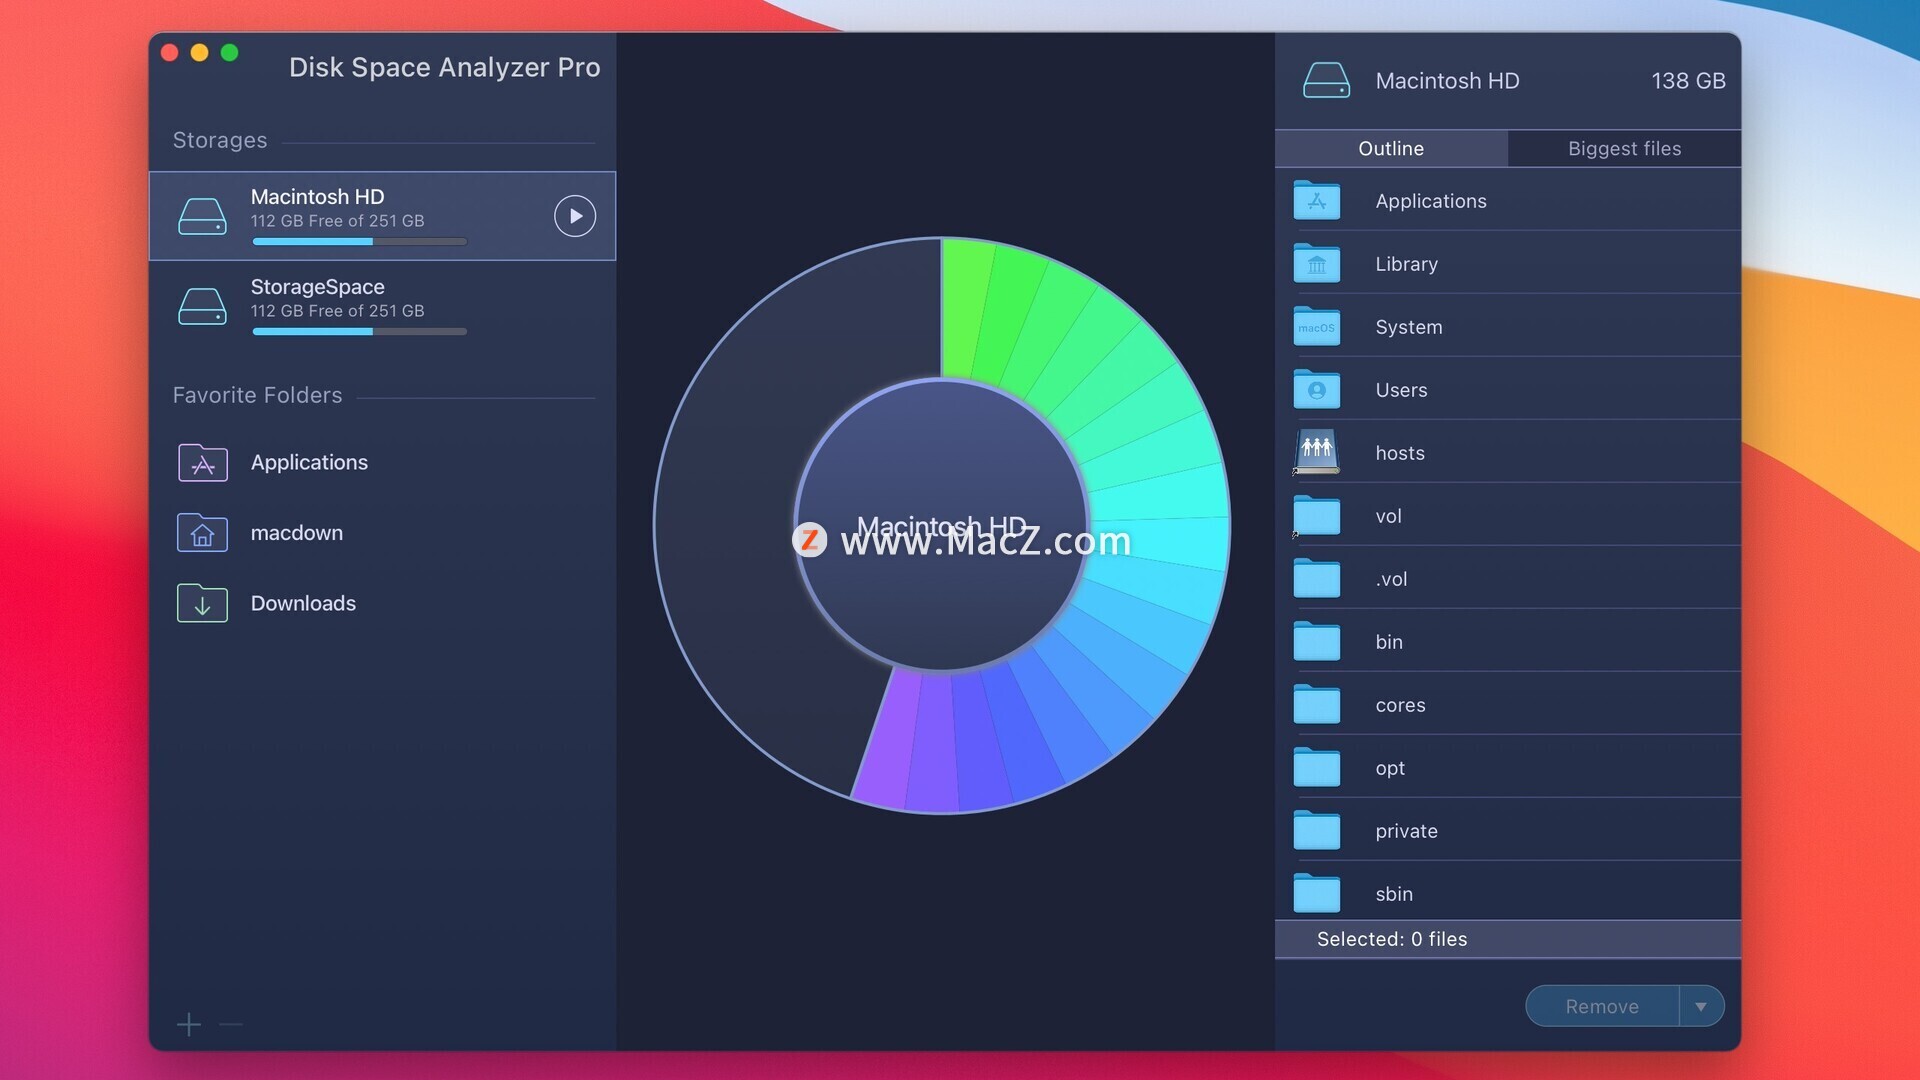
Task: Click the bin folder icon in outline
Action: pos(1316,642)
